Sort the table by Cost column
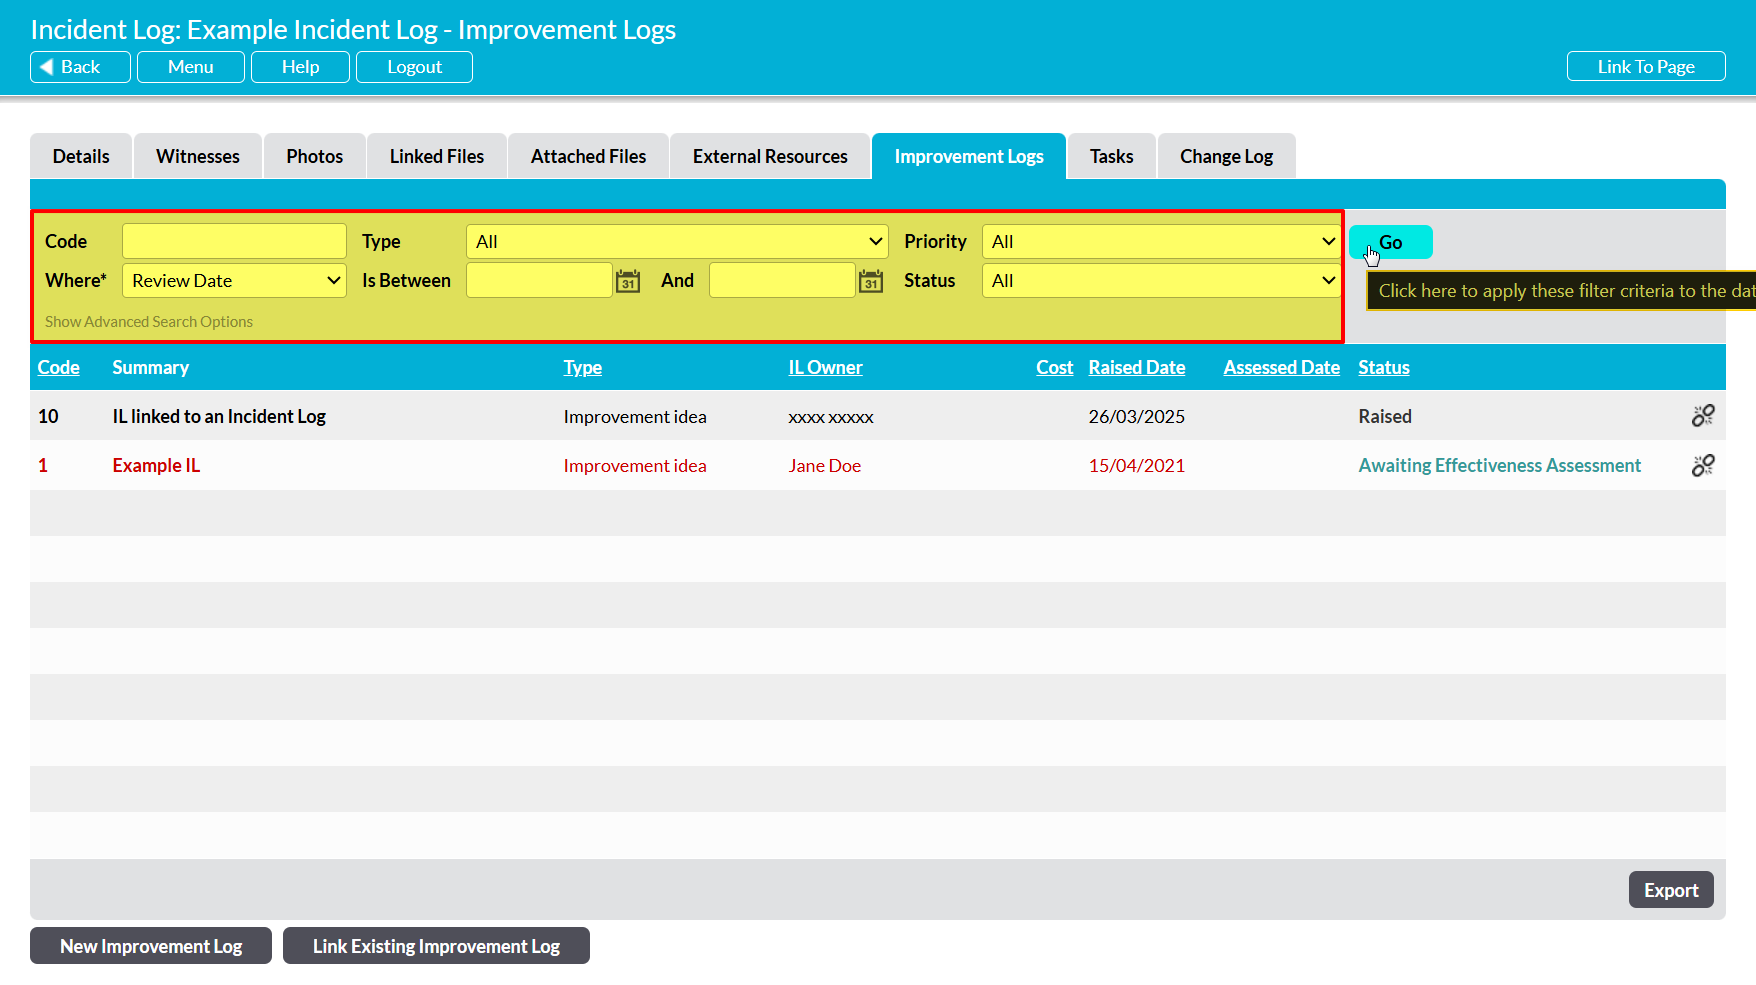 tap(1055, 367)
